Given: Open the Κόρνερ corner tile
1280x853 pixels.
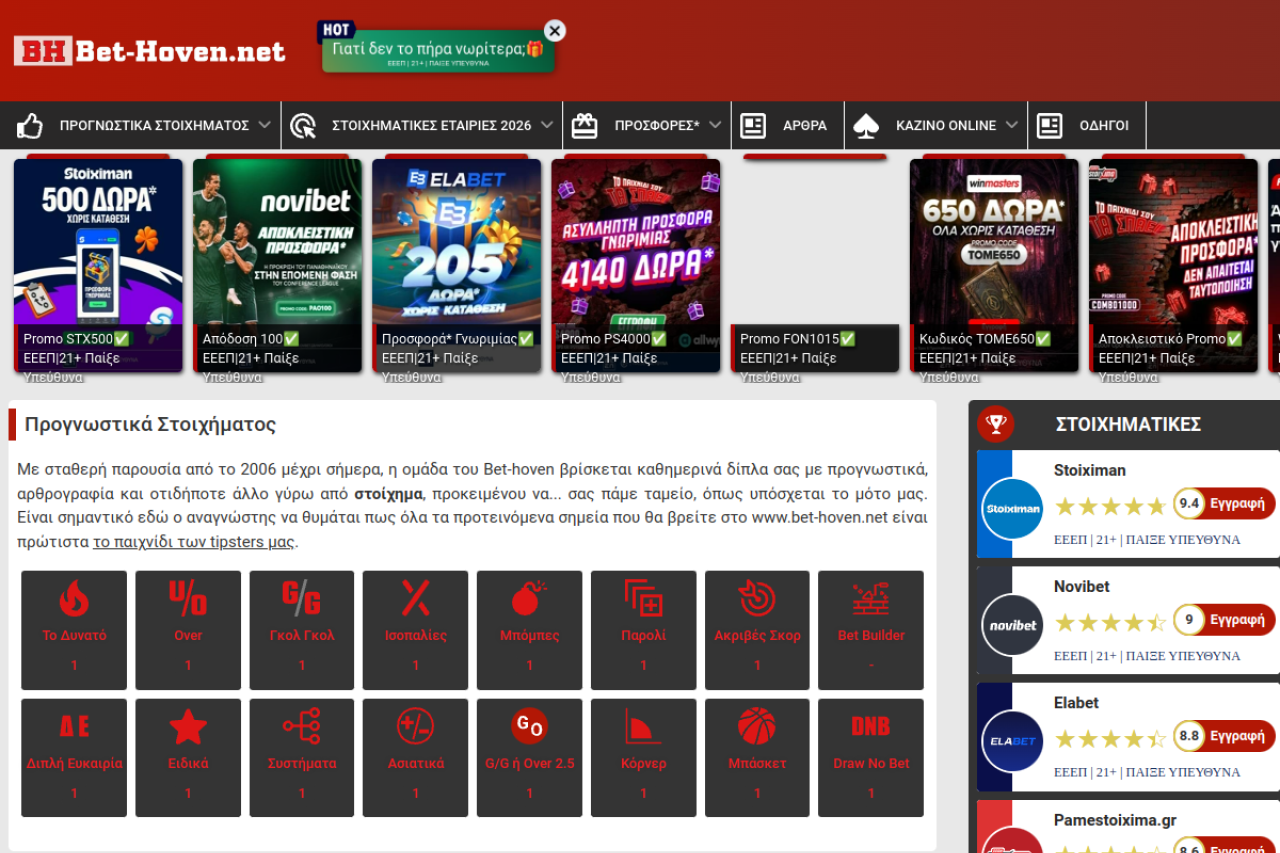Looking at the screenshot, I should click(x=644, y=758).
